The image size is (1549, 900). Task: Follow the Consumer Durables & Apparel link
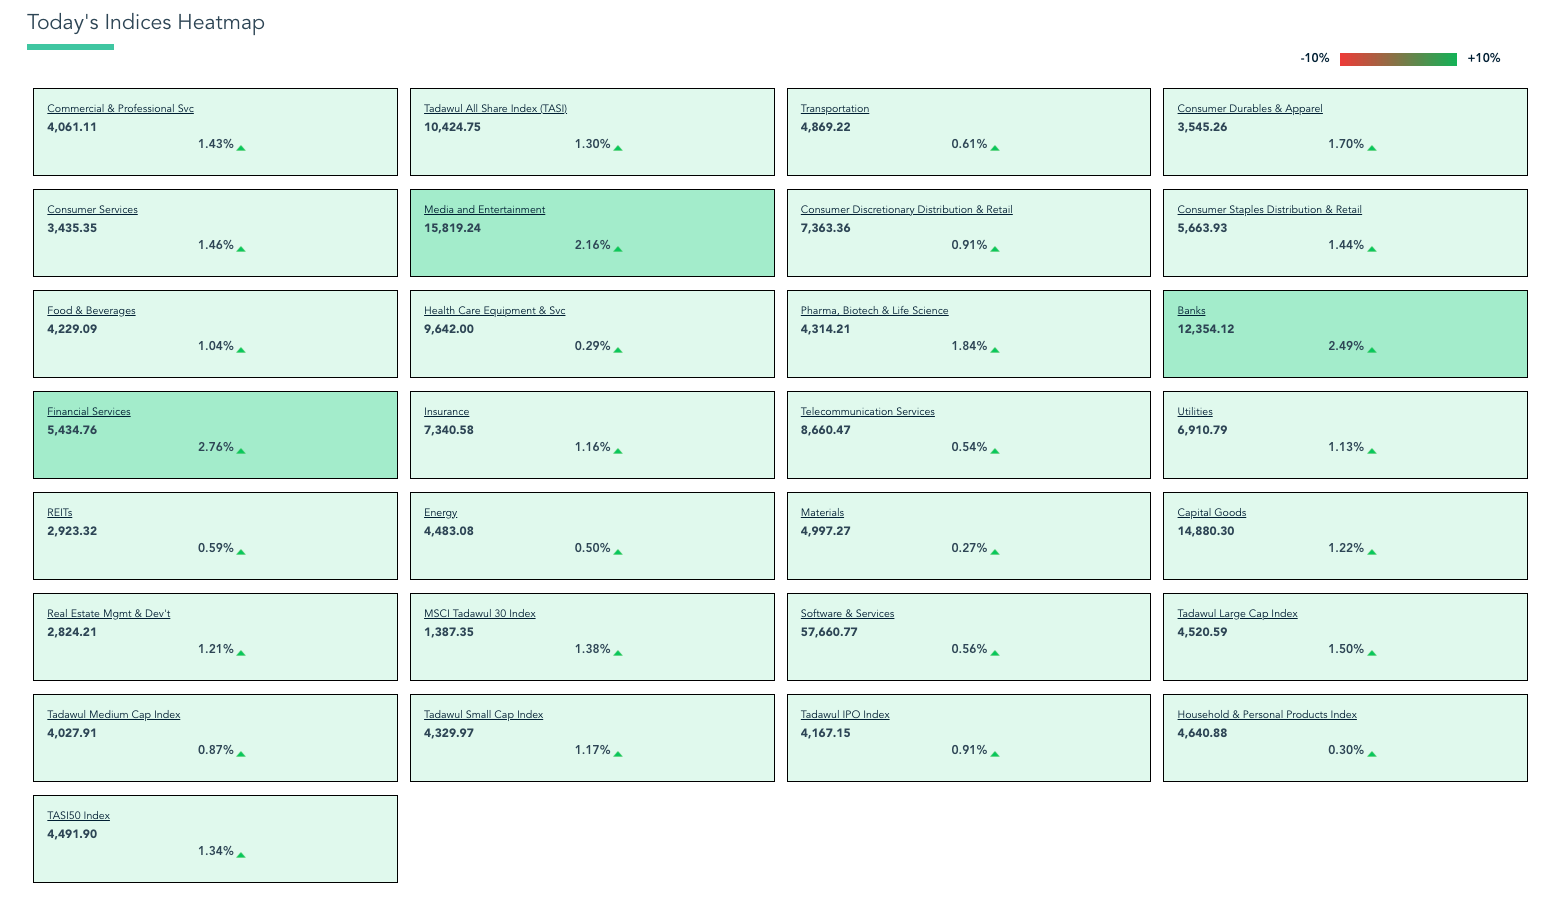(x=1249, y=109)
